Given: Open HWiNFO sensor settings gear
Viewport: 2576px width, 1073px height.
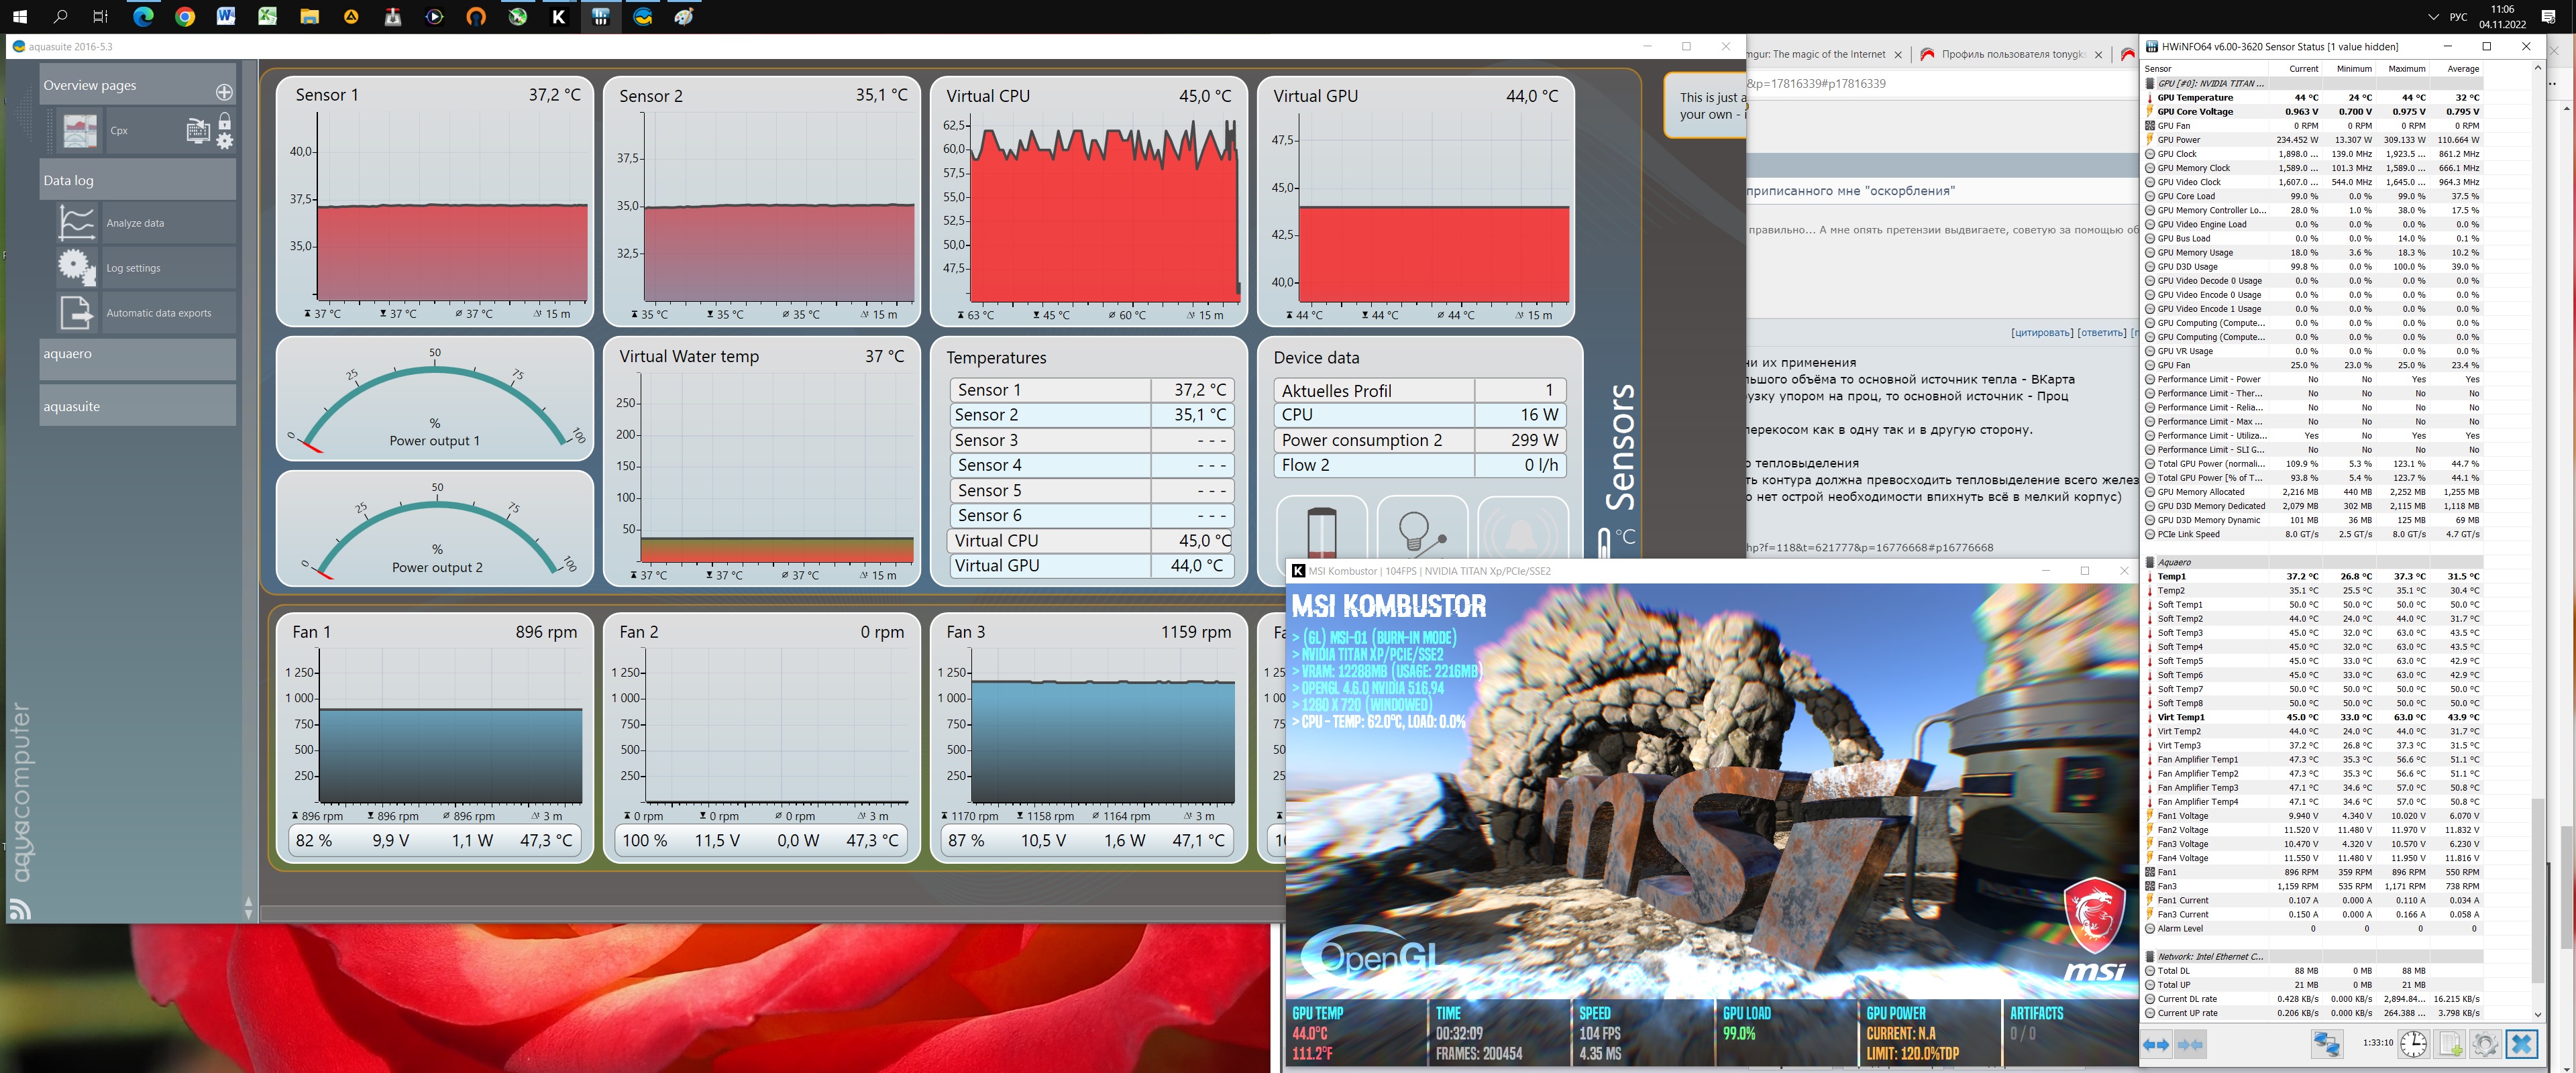Looking at the screenshot, I should click(x=2485, y=1044).
